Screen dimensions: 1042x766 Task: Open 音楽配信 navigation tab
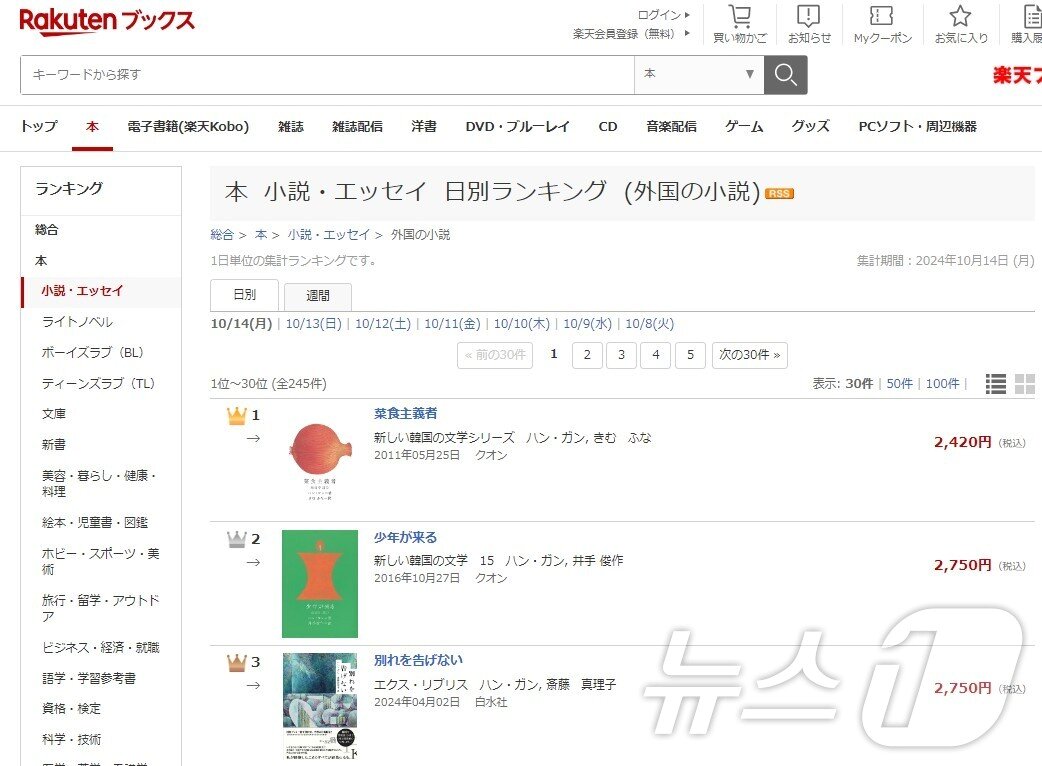[x=671, y=126]
